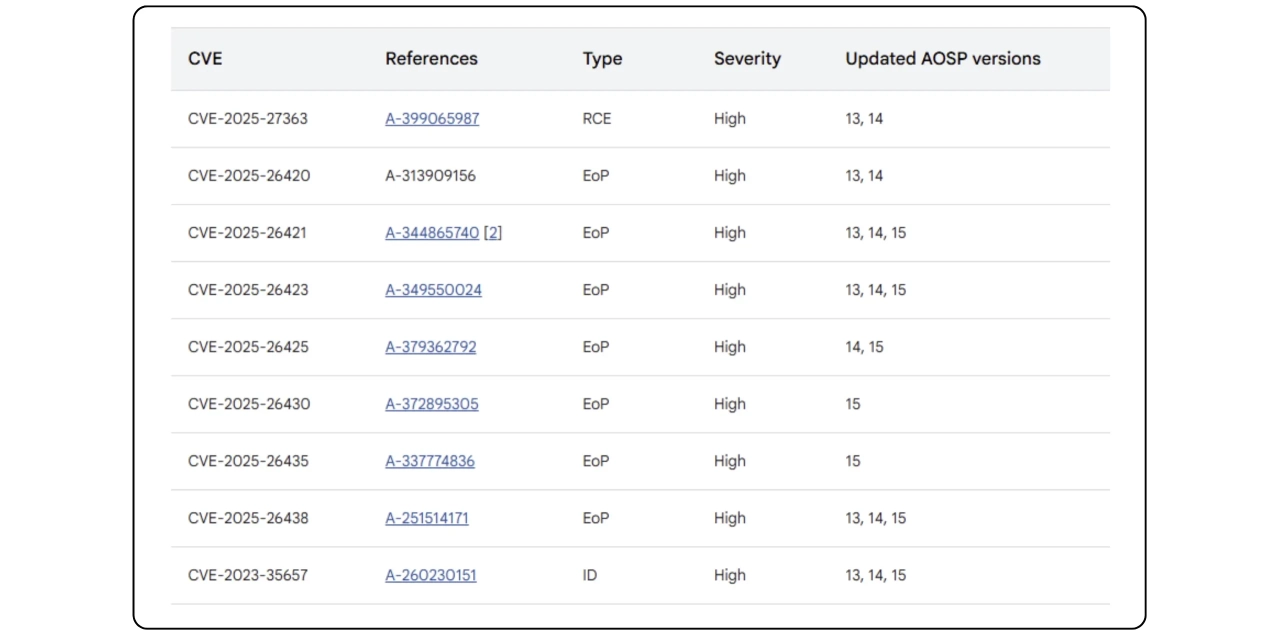
Task: Open reference A-260230151
Action: (x=431, y=575)
